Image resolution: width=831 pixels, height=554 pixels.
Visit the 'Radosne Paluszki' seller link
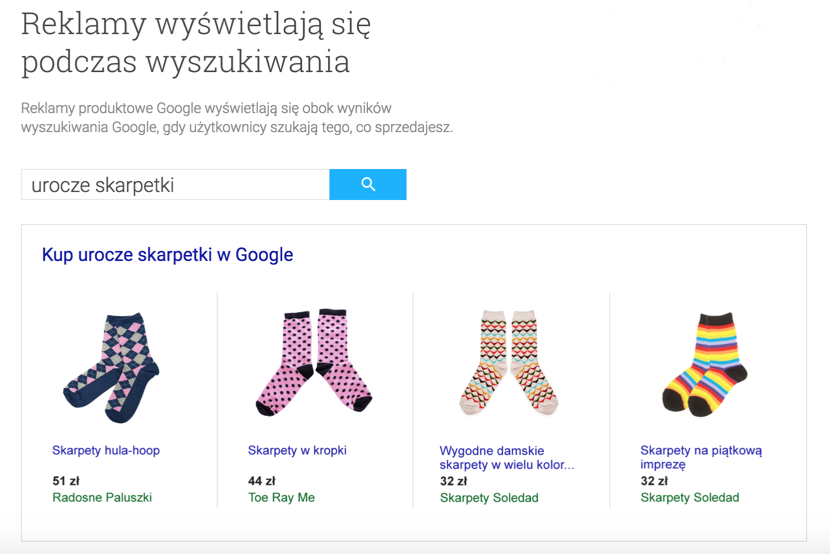coord(102,497)
